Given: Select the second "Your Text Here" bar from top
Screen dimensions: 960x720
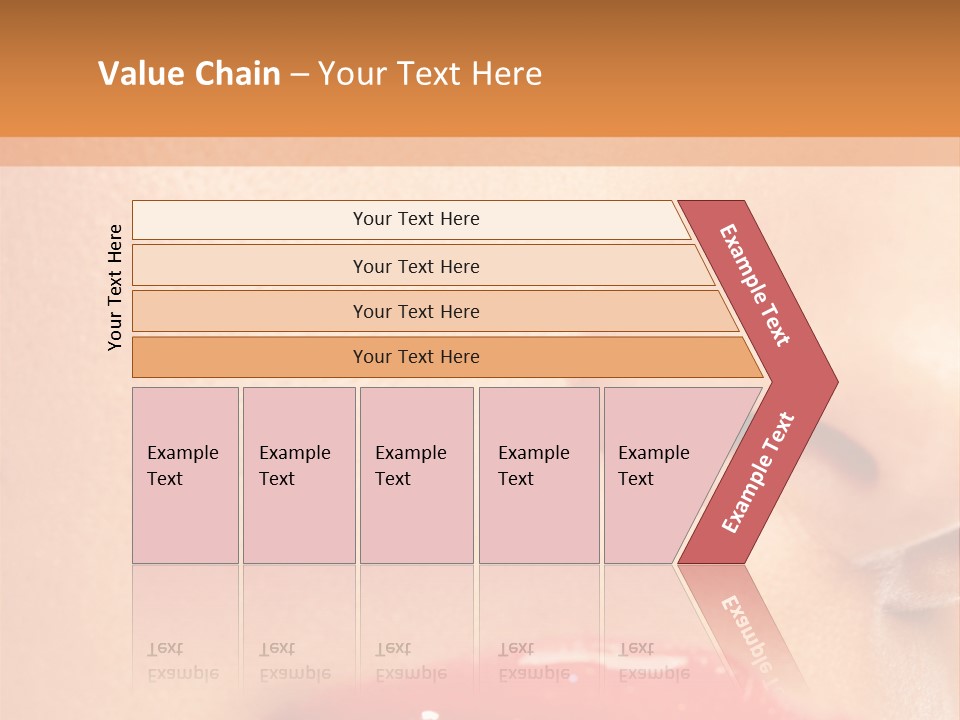Looking at the screenshot, I should [x=415, y=266].
